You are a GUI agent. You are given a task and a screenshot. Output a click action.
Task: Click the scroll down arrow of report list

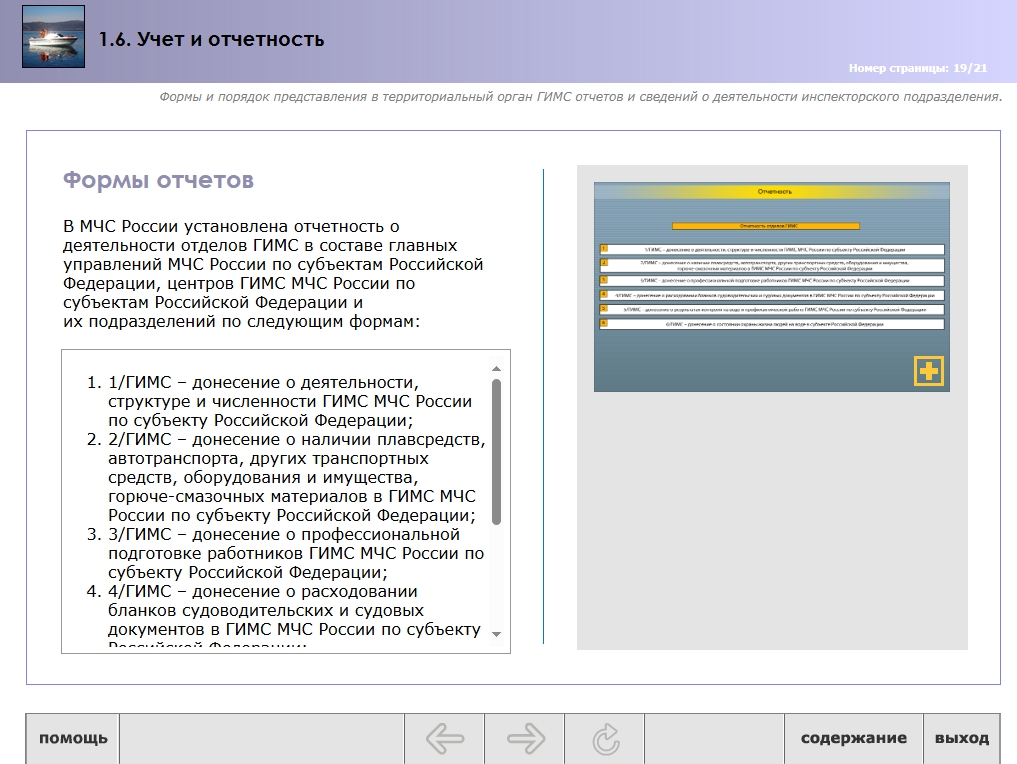497,634
